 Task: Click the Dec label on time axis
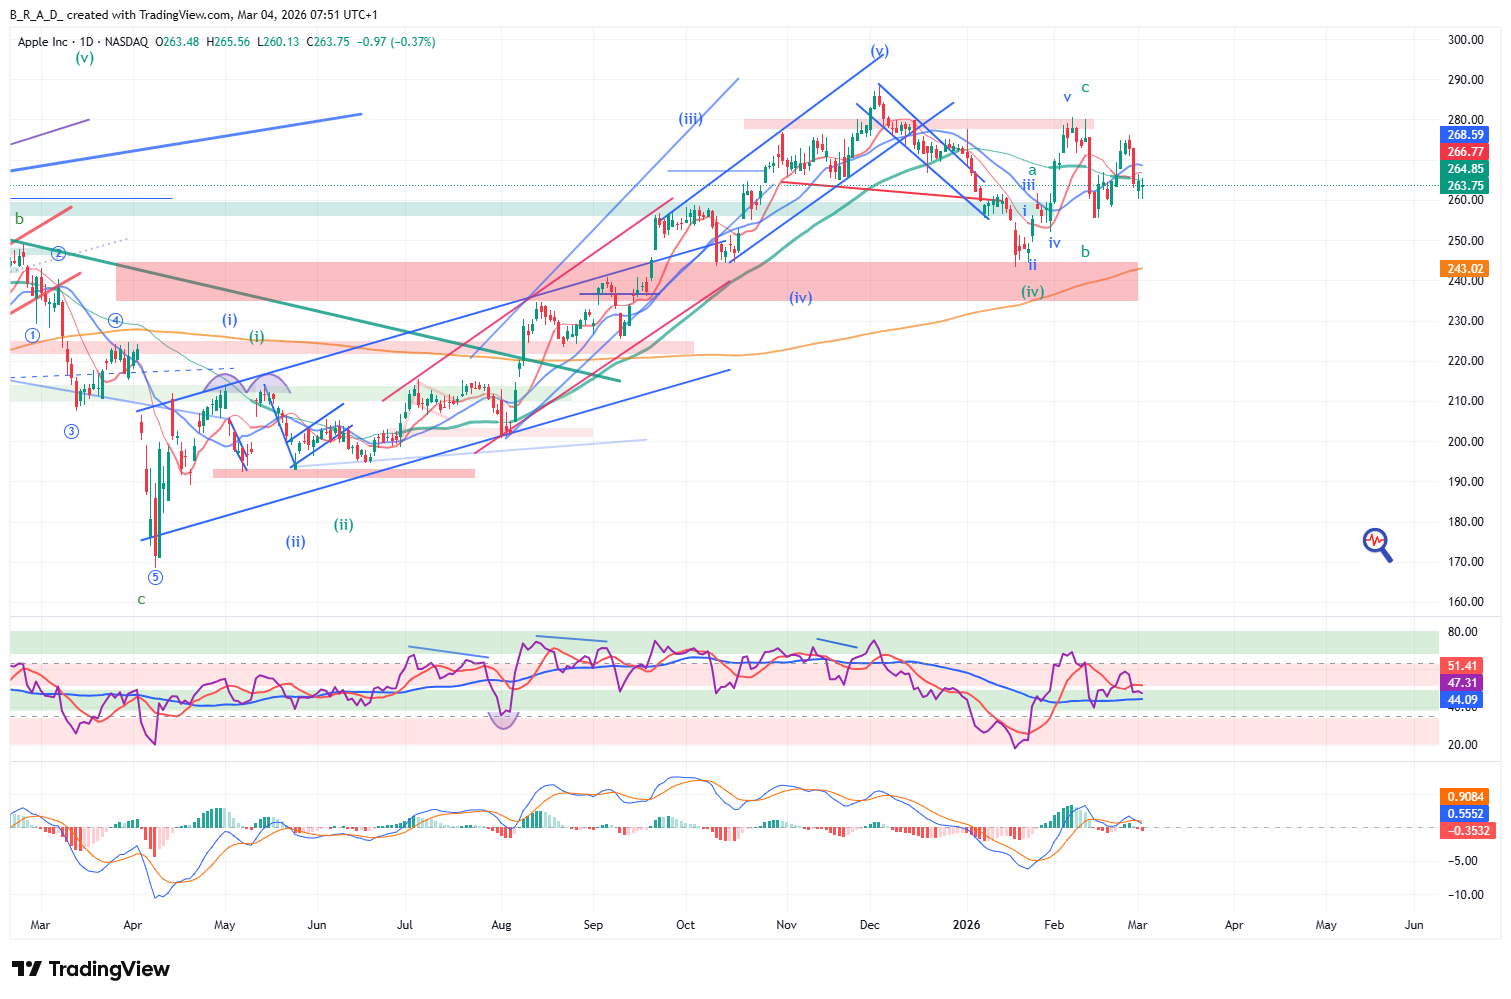tap(869, 925)
